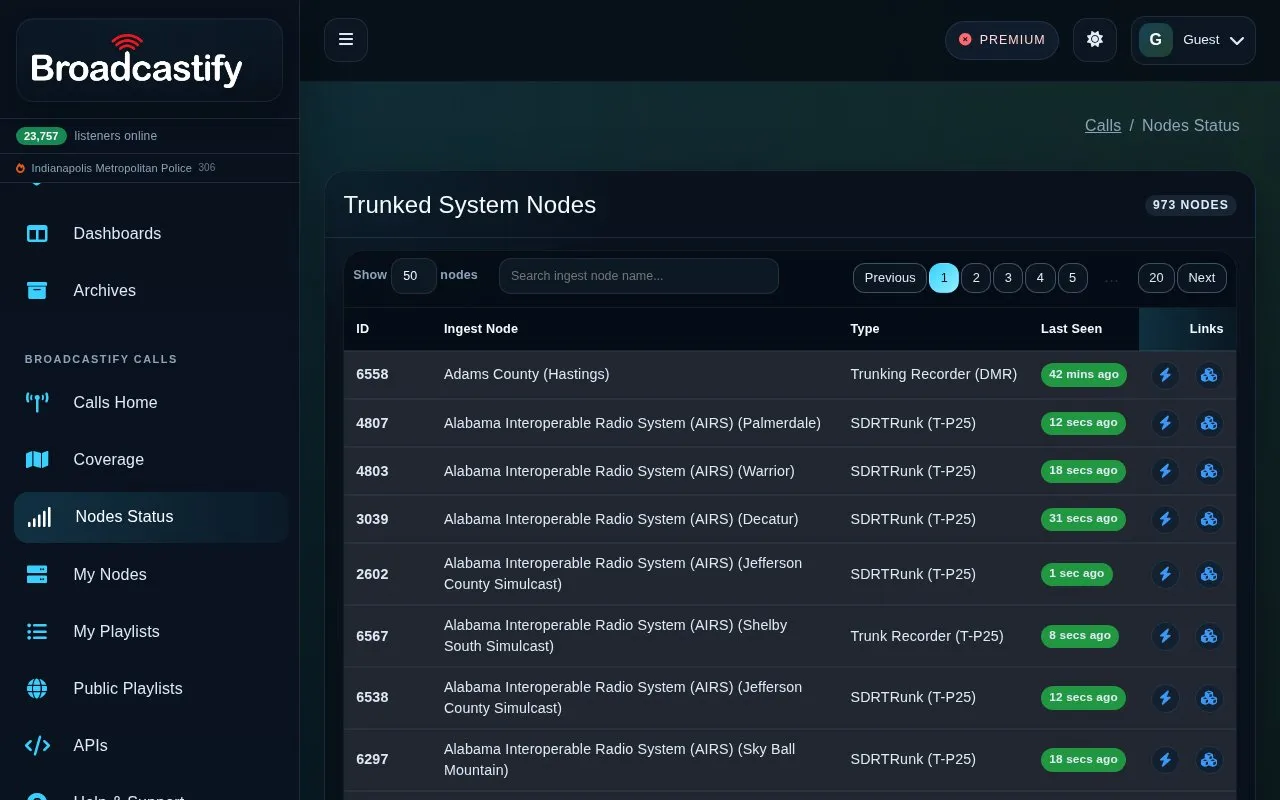
Task: Click the My Nodes server icon
Action: click(37, 574)
